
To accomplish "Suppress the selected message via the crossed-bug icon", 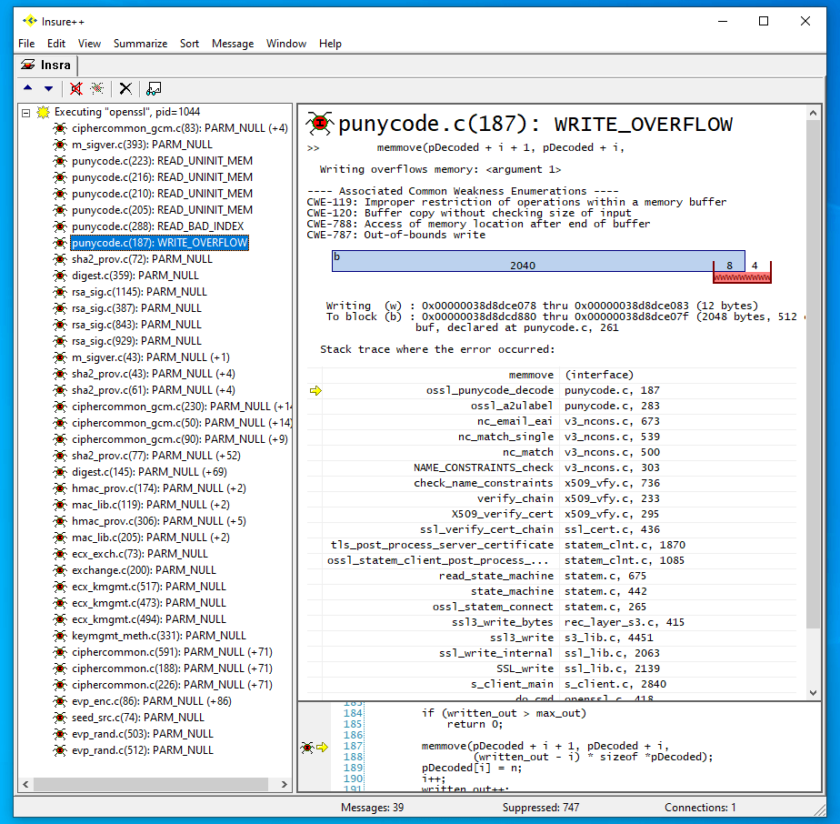I will (x=75, y=88).
